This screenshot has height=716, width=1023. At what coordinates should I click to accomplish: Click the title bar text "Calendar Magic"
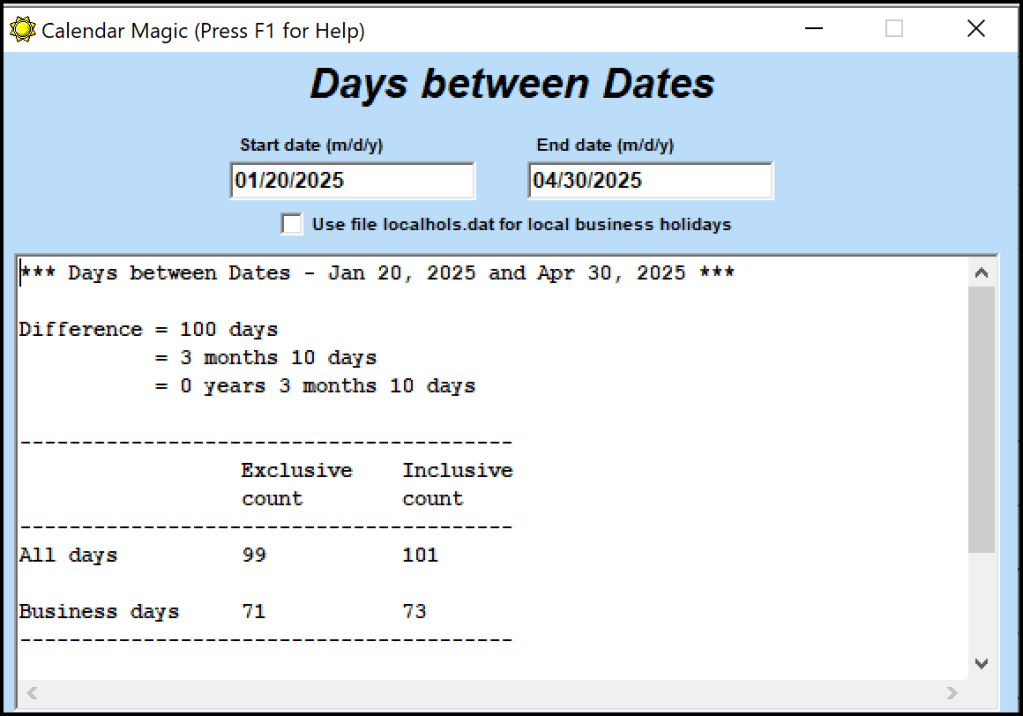pos(202,30)
